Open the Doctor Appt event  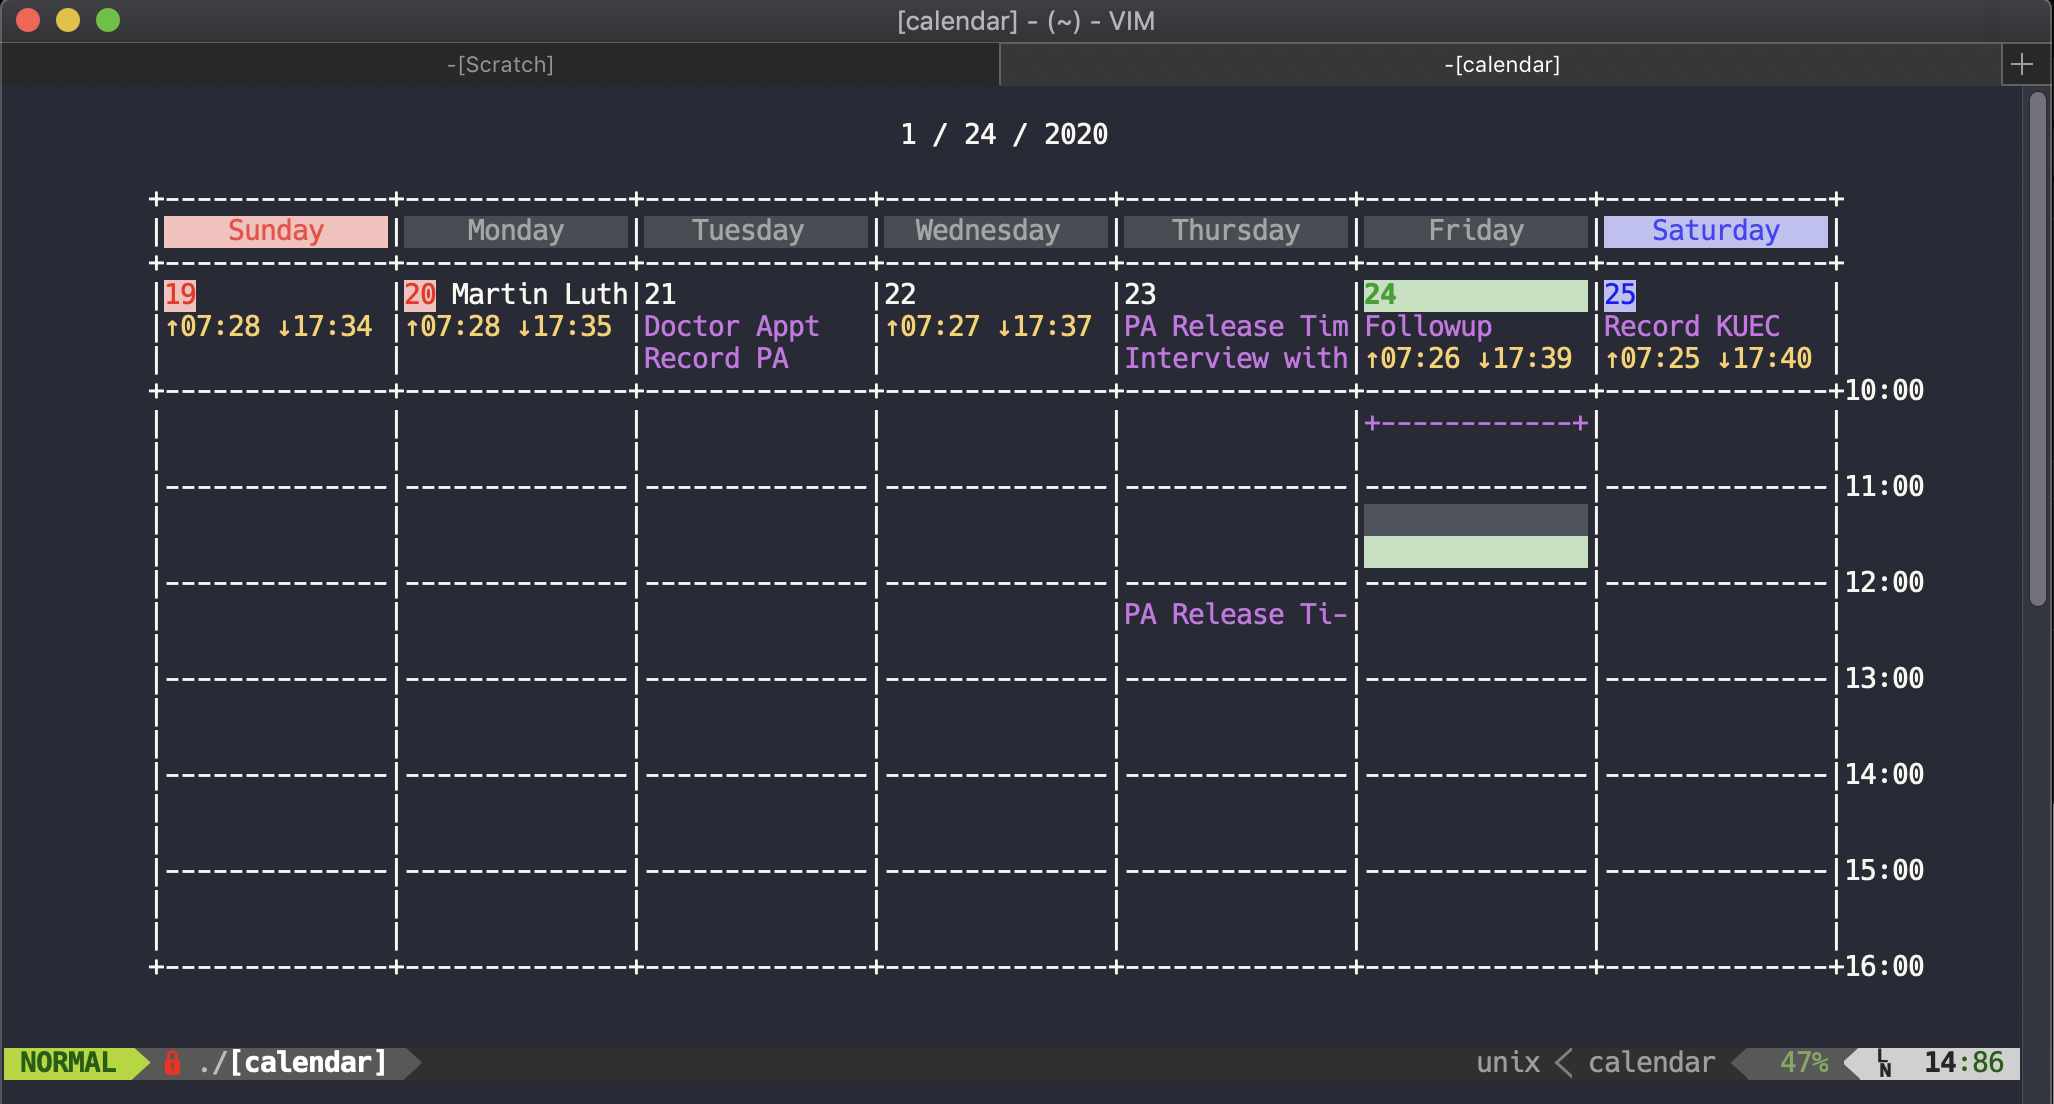tap(731, 326)
